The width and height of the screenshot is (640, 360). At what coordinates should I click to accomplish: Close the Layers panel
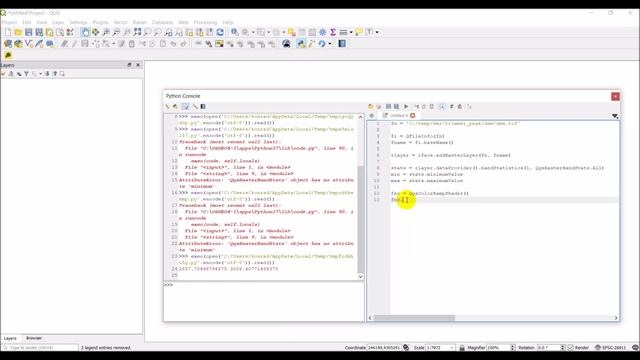138,65
